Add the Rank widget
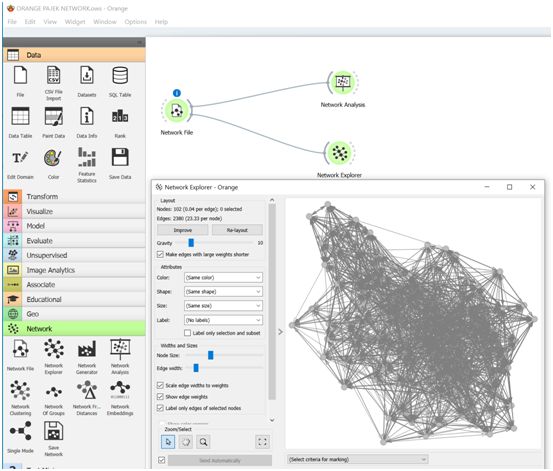Screen dimensions: 553x471 point(120,116)
